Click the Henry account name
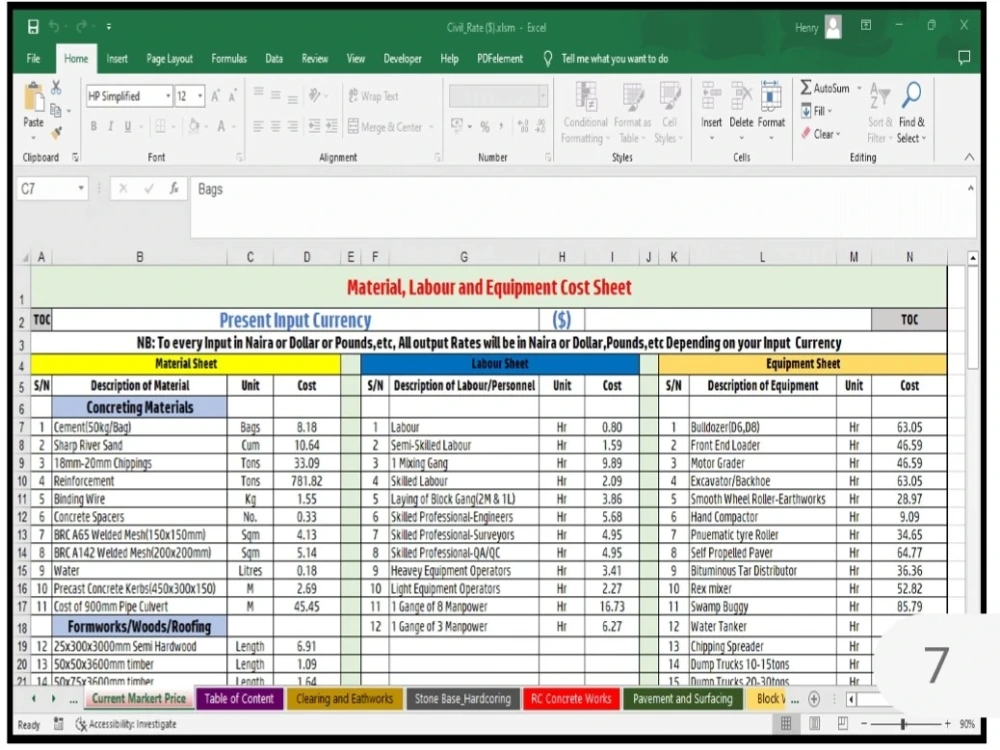This screenshot has height=750, width=1000. click(807, 27)
